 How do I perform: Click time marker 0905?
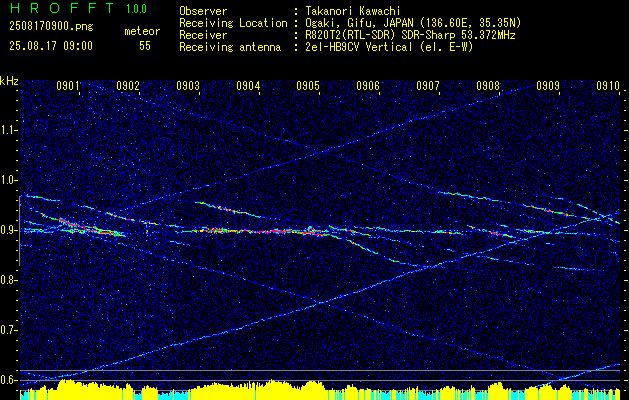click(308, 85)
